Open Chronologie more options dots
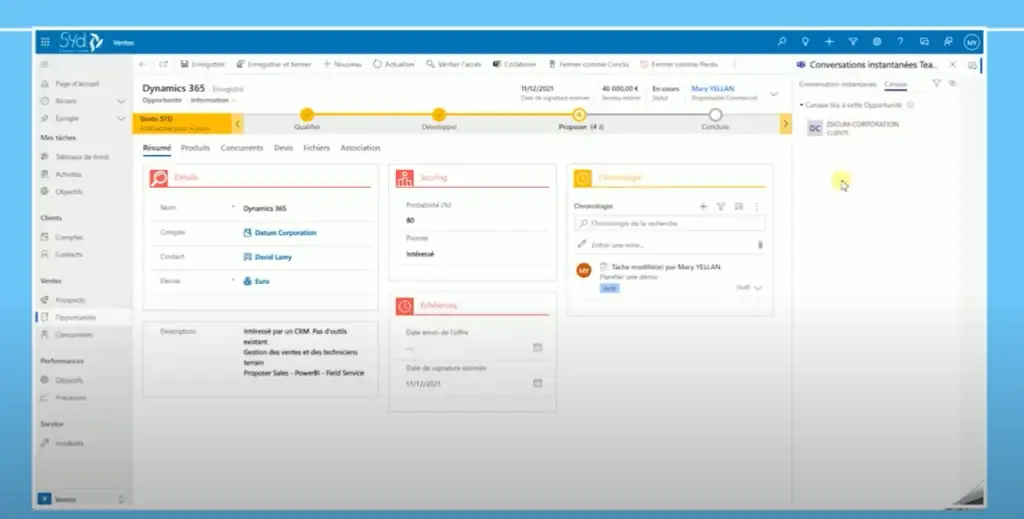 pos(756,206)
